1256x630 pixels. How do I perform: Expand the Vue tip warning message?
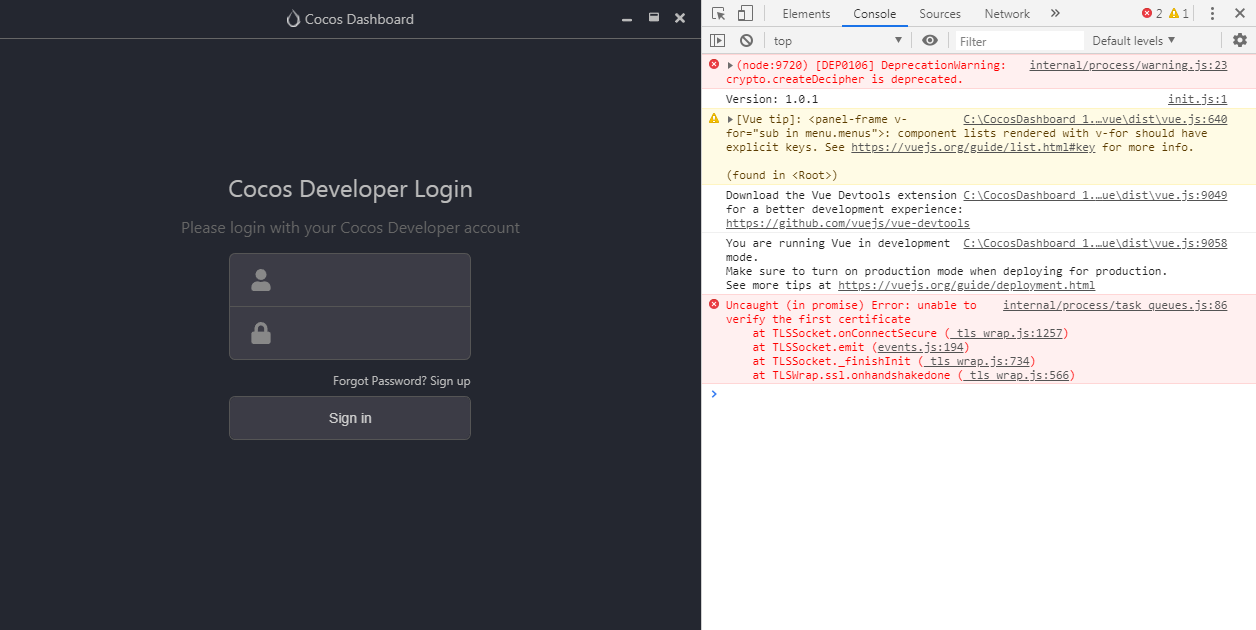pos(731,119)
